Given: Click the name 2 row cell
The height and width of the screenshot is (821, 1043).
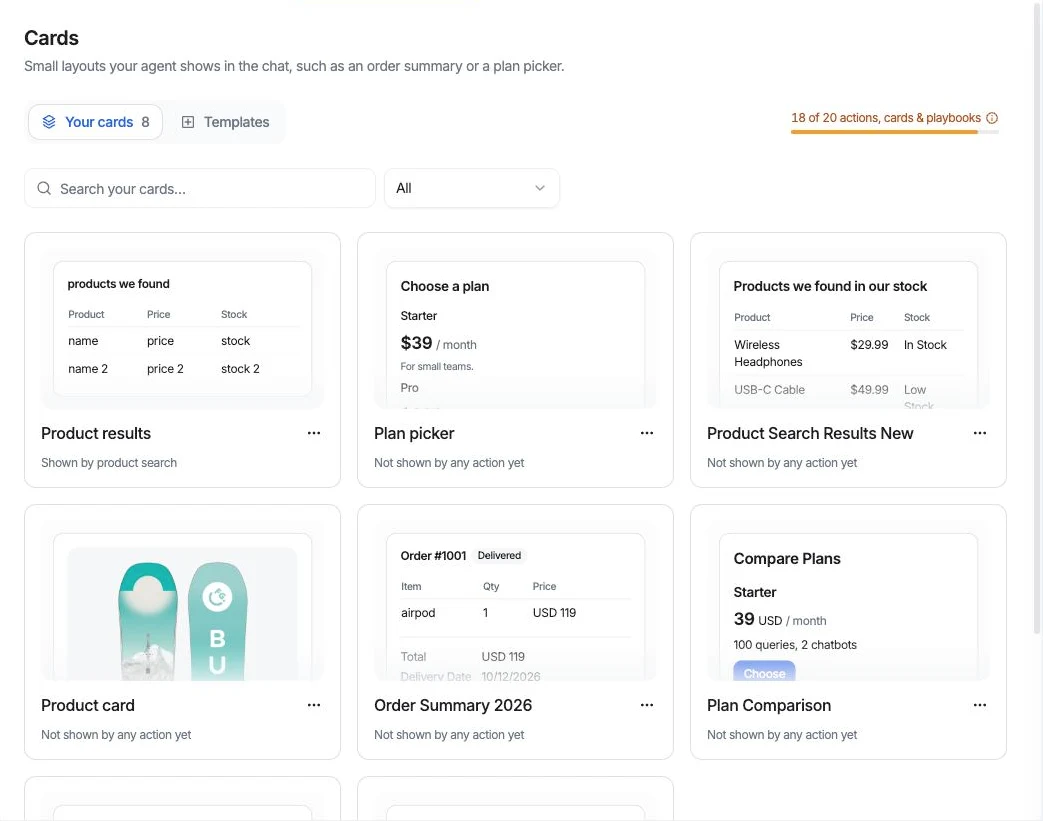Looking at the screenshot, I should pos(88,369).
